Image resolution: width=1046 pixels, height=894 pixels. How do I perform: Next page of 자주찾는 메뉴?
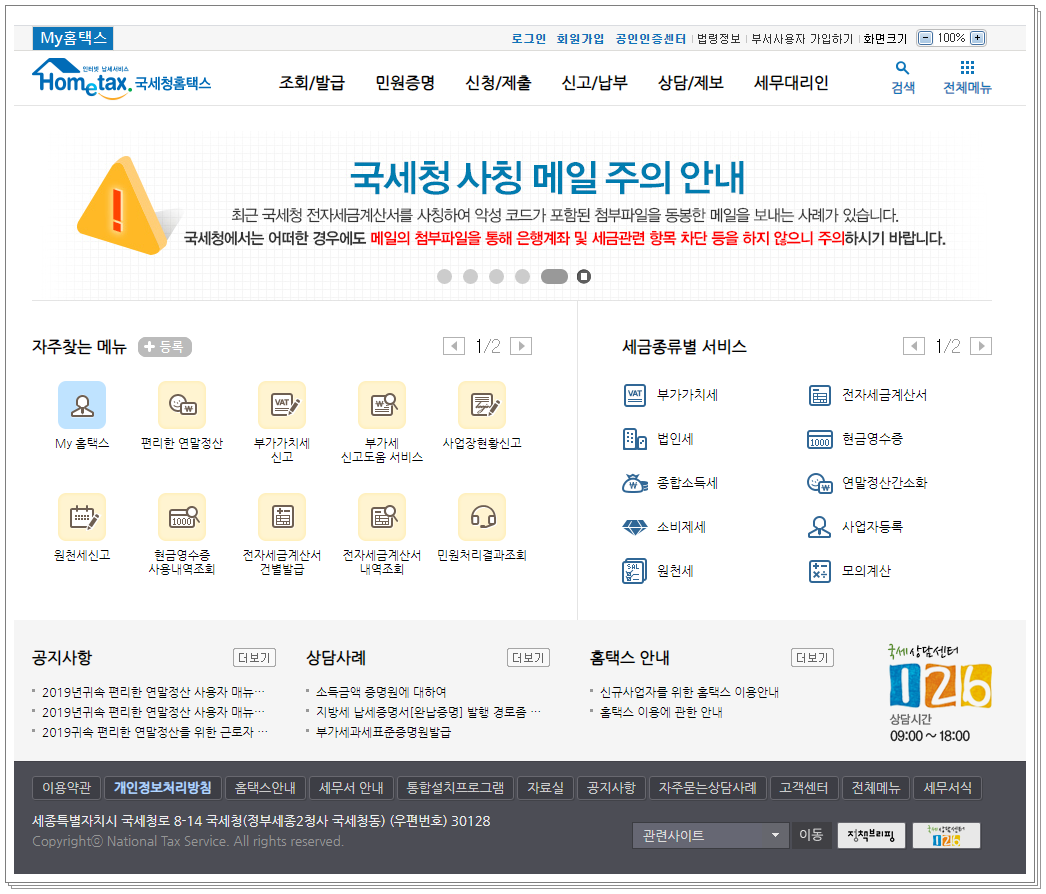point(521,346)
